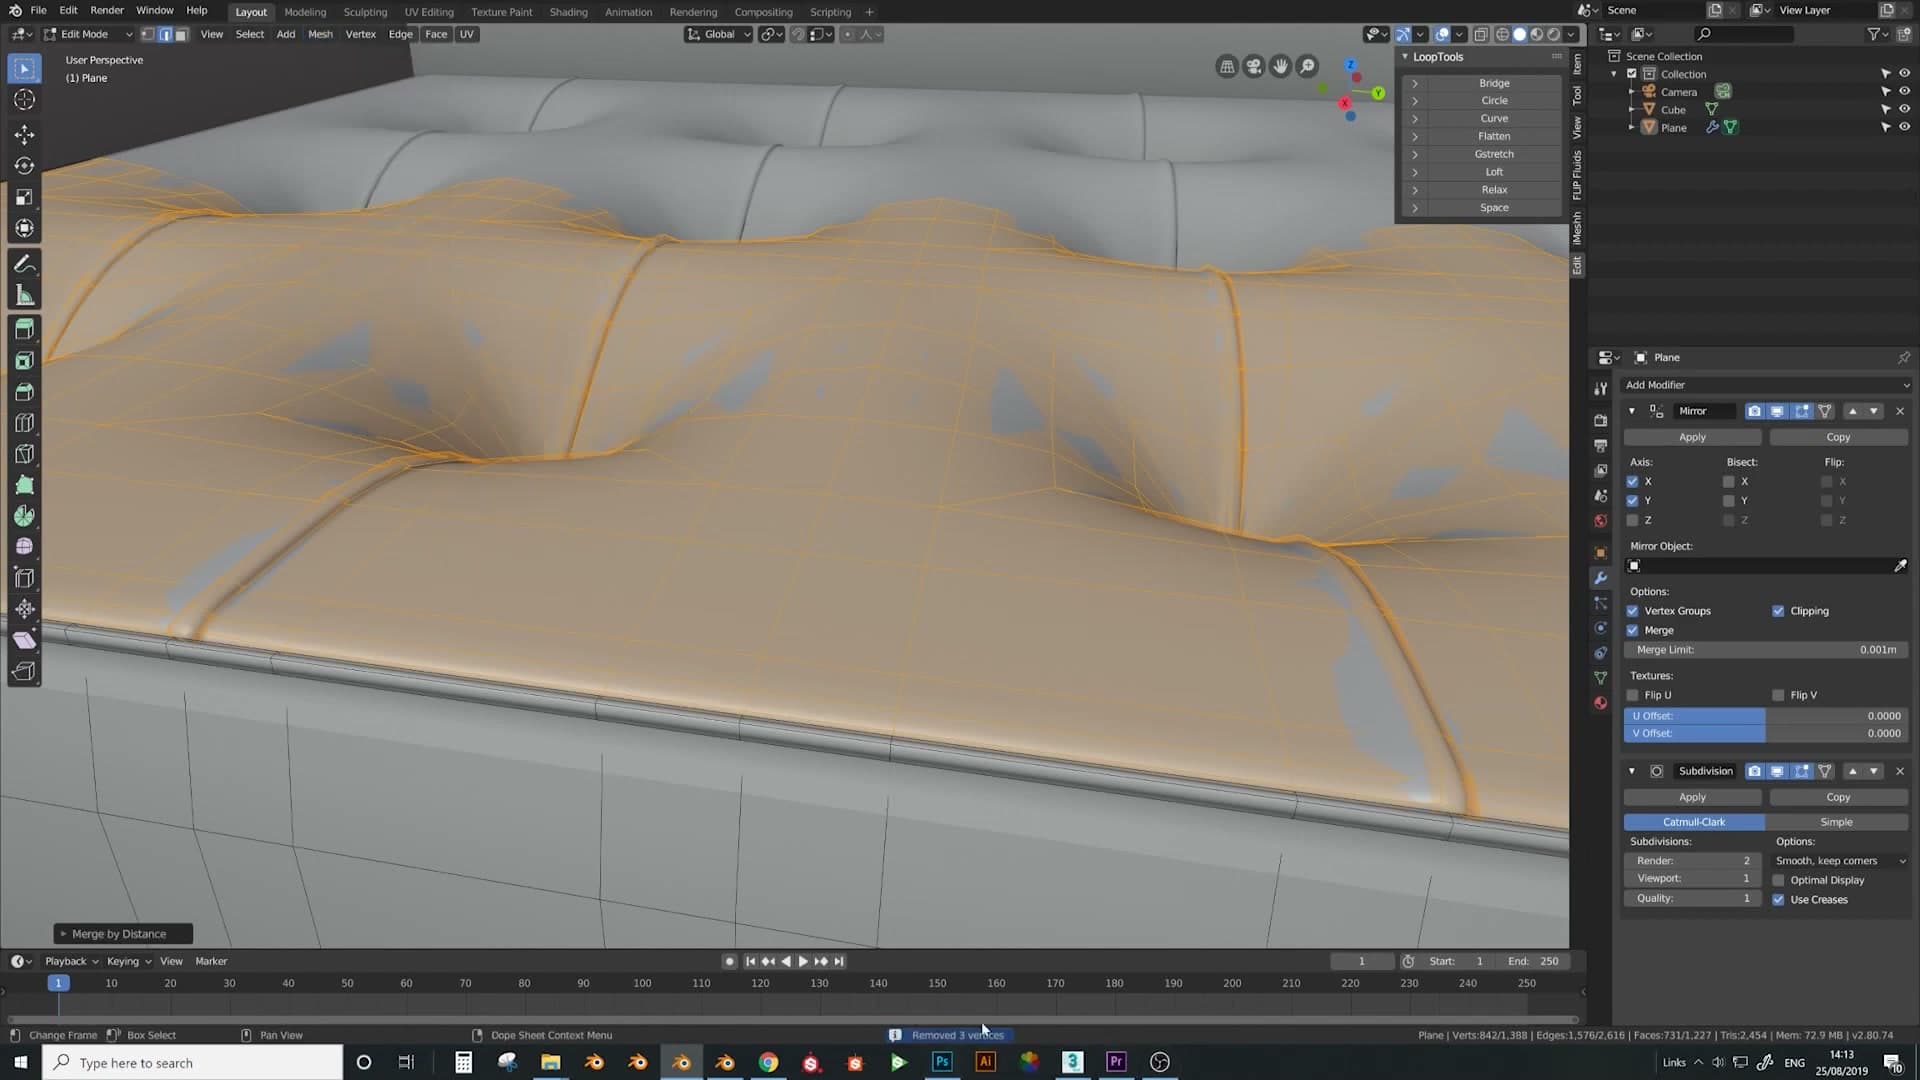Apply the Mirror modifier
The height and width of the screenshot is (1080, 1920).
(x=1692, y=437)
